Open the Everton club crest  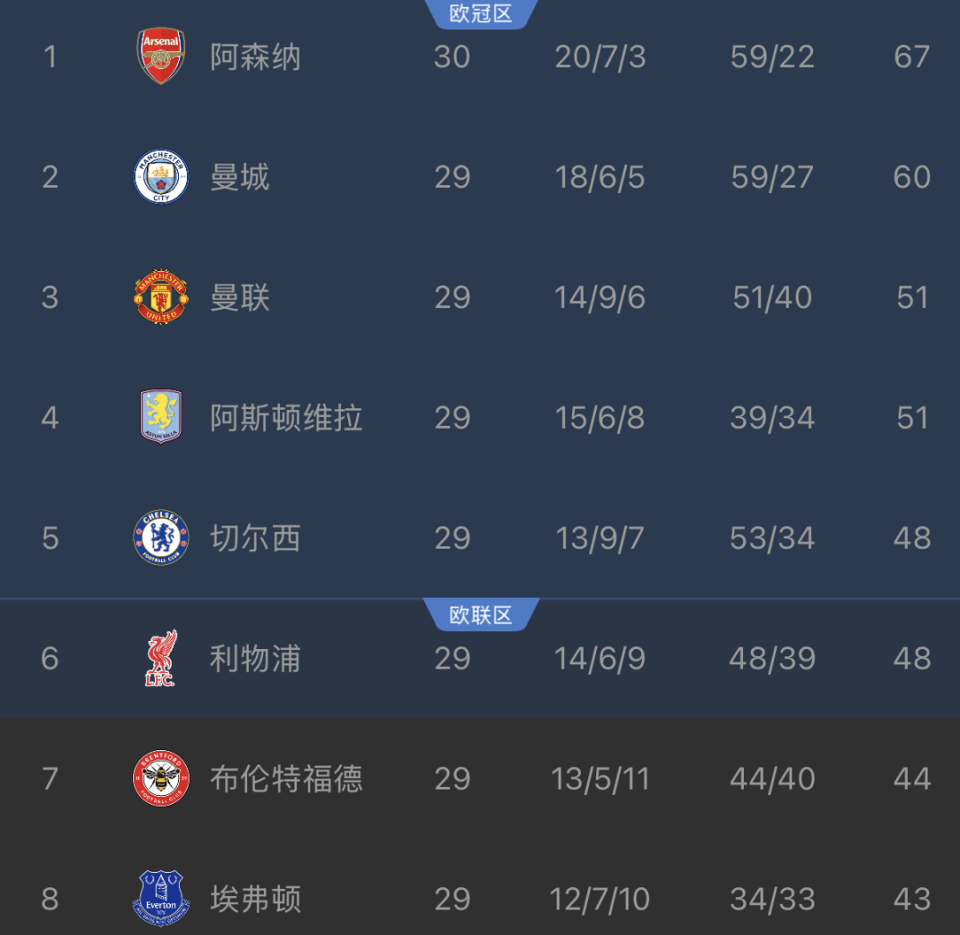pyautogui.click(x=161, y=899)
